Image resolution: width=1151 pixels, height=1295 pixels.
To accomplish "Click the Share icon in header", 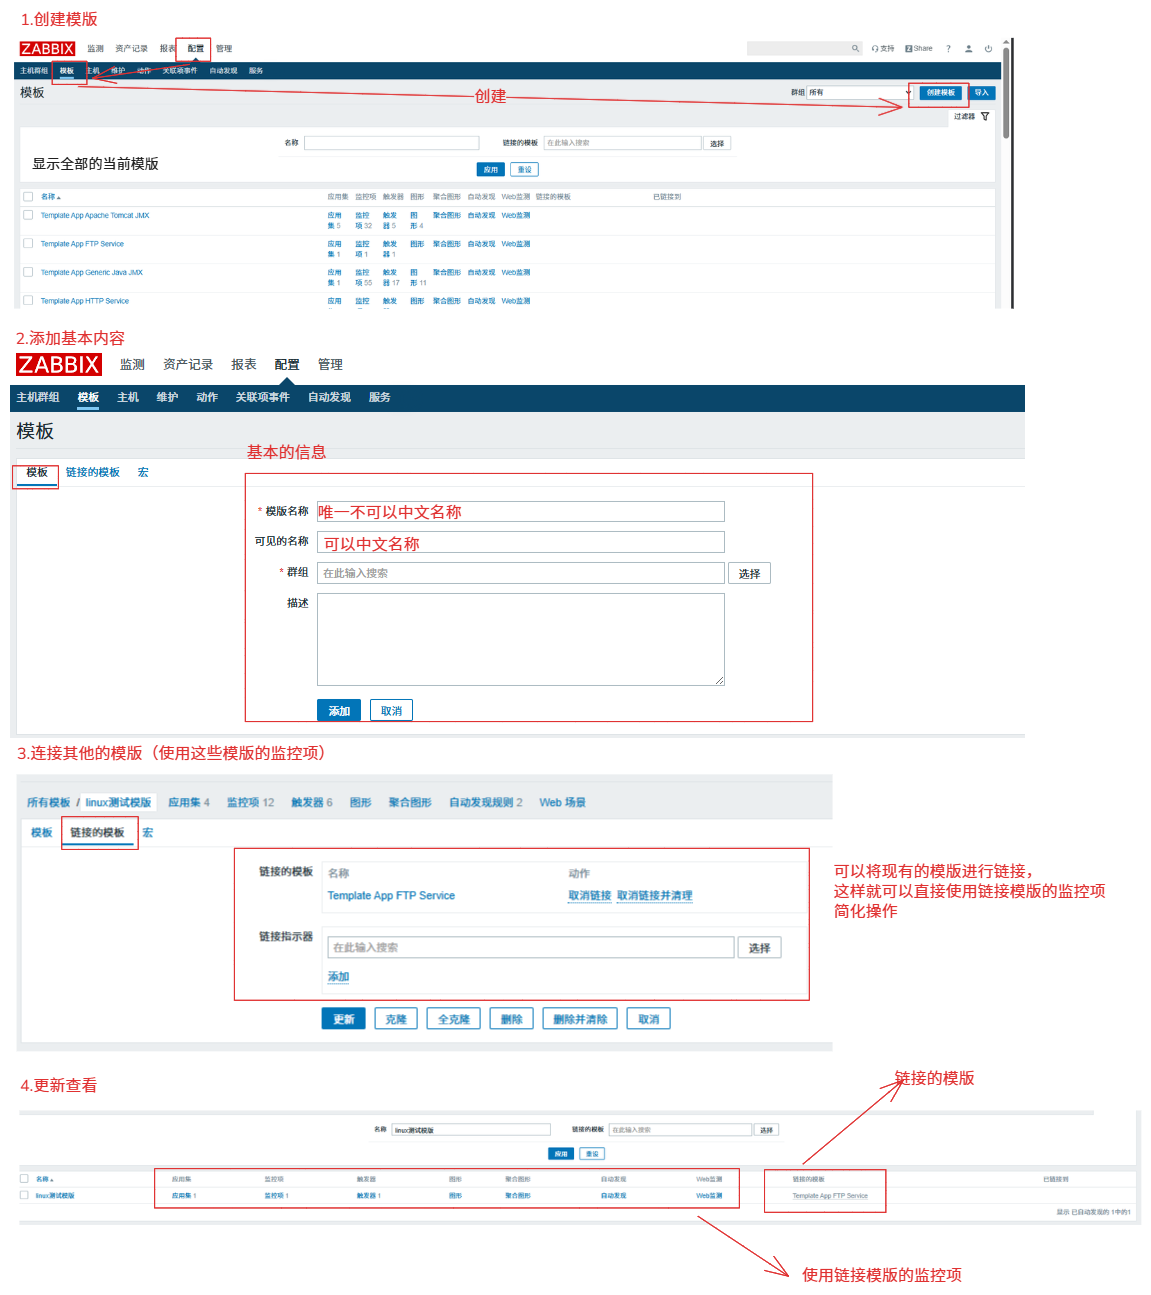I will click(918, 48).
